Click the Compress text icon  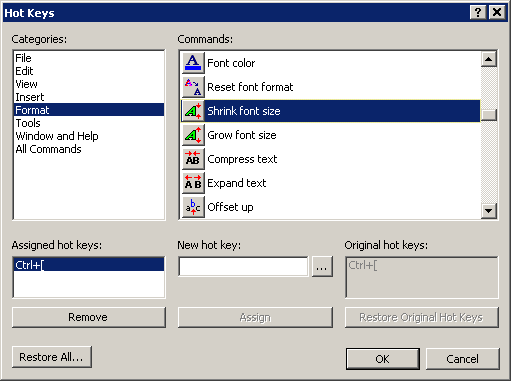193,159
